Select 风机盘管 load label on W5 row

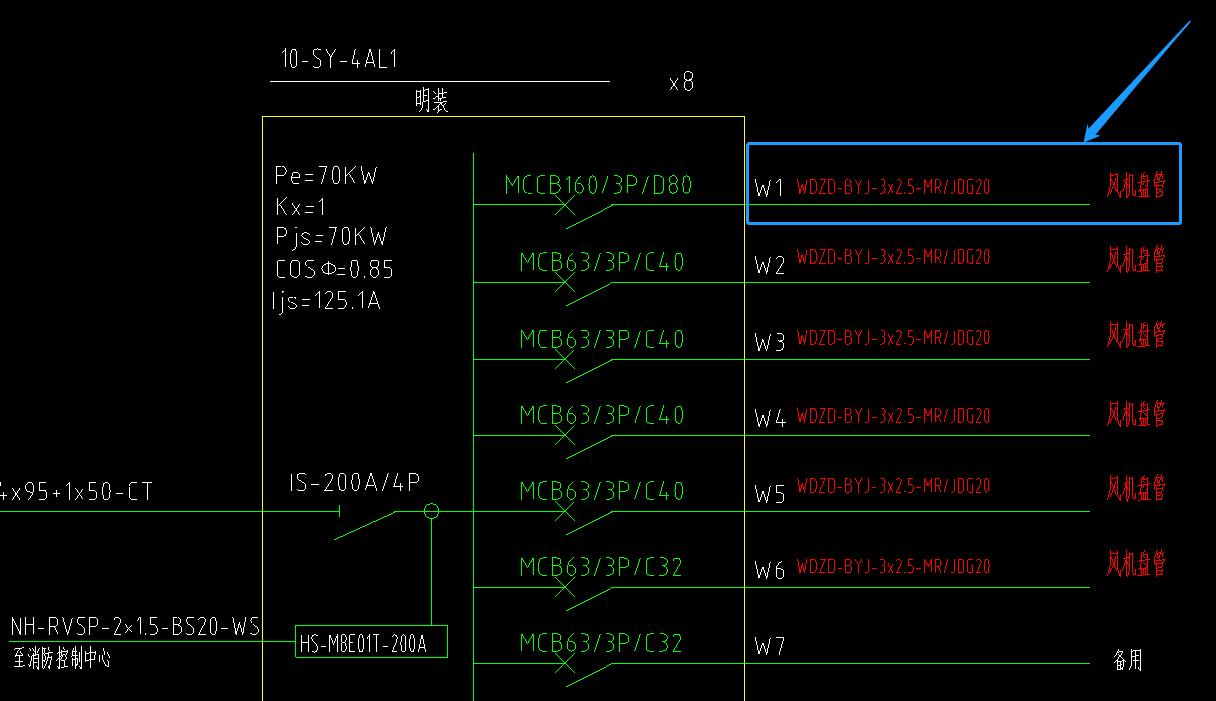(x=1136, y=488)
